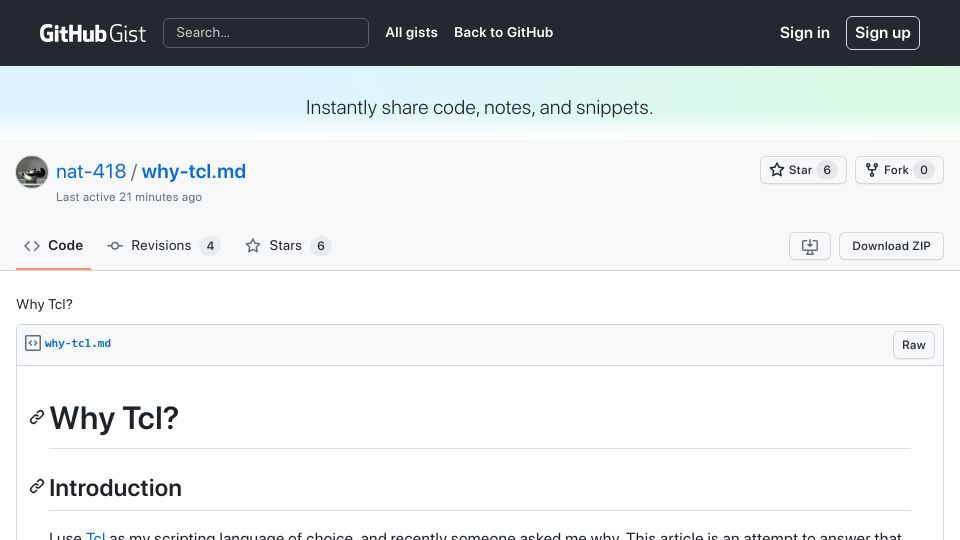View the Raw file
This screenshot has width=960, height=540.
913,345
